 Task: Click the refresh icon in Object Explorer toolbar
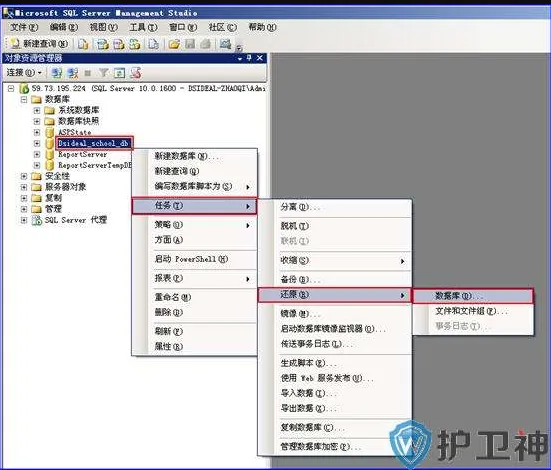click(x=119, y=73)
